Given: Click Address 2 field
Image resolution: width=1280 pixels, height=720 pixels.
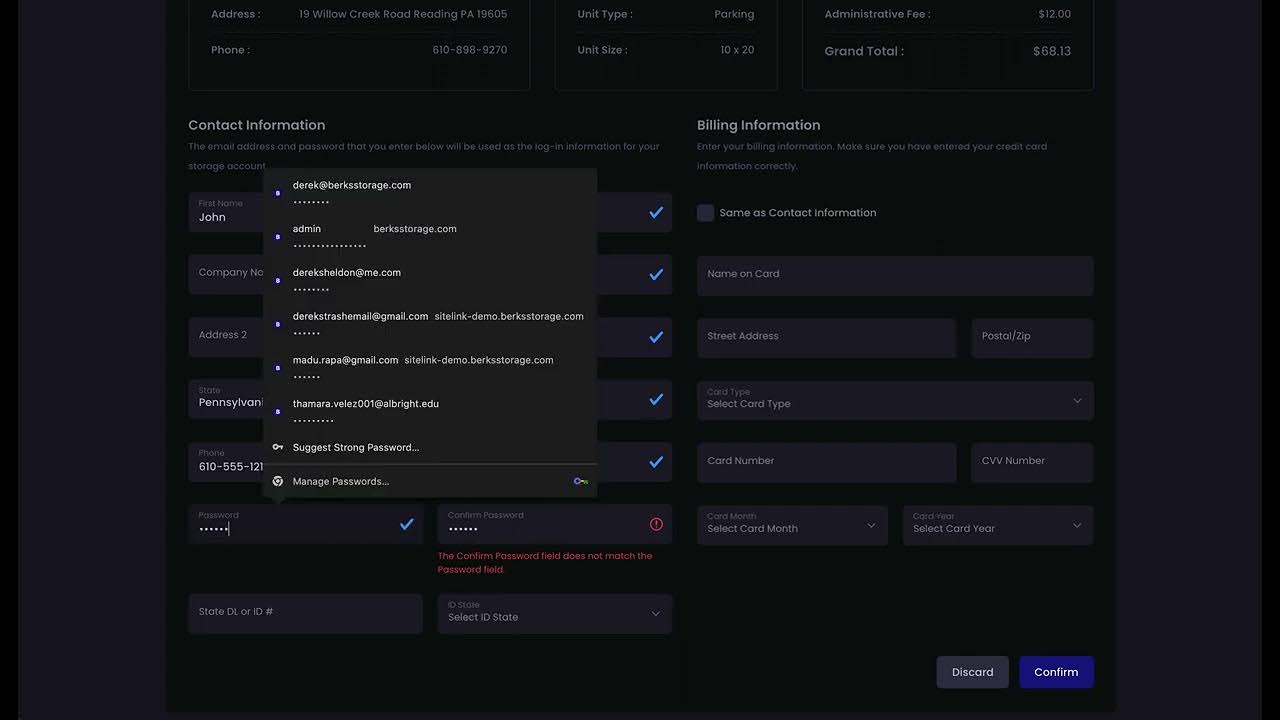Looking at the screenshot, I should tap(226, 337).
